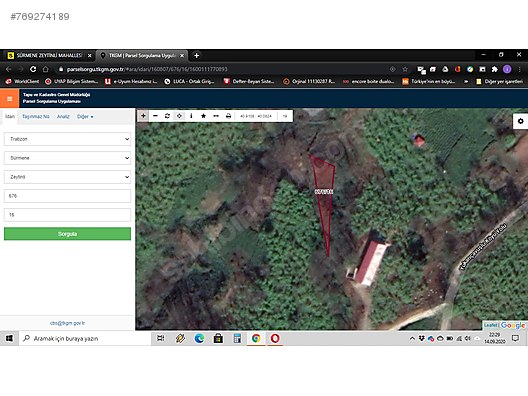The width and height of the screenshot is (528, 396).
Task: Print the map view
Action: [228, 116]
